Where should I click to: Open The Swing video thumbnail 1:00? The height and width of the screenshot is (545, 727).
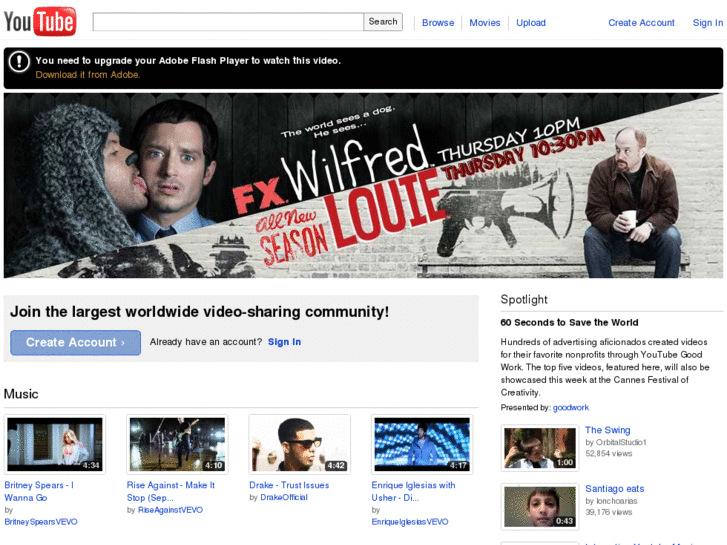tap(540, 448)
